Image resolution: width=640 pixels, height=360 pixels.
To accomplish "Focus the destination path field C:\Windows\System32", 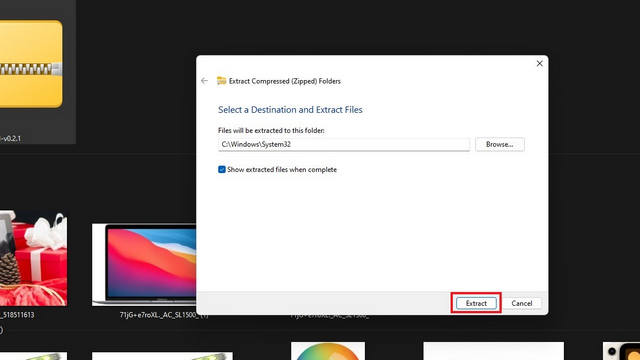I will [x=344, y=144].
